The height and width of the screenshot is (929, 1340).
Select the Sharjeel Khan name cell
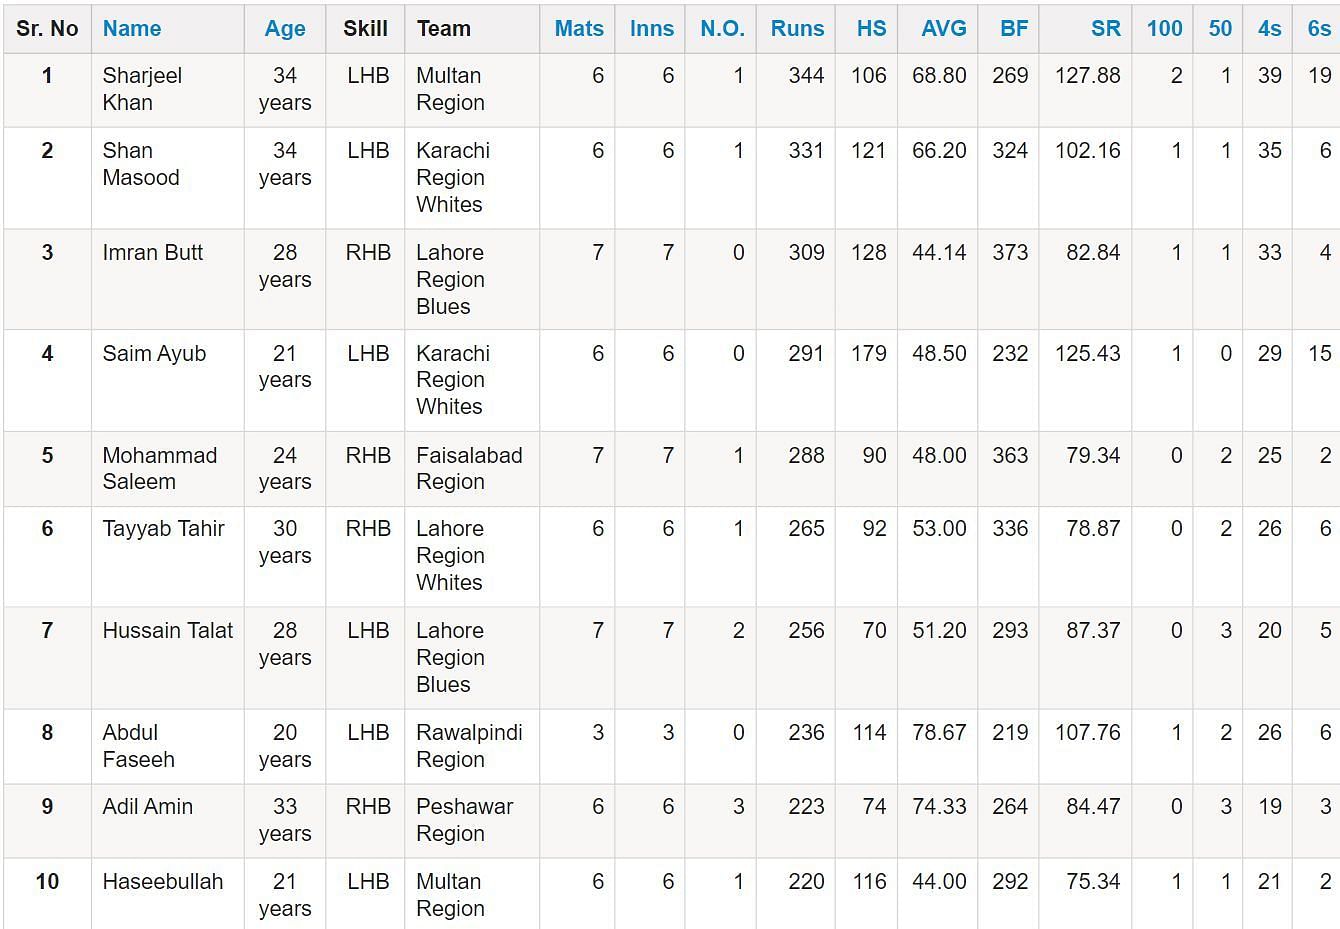[x=168, y=90]
